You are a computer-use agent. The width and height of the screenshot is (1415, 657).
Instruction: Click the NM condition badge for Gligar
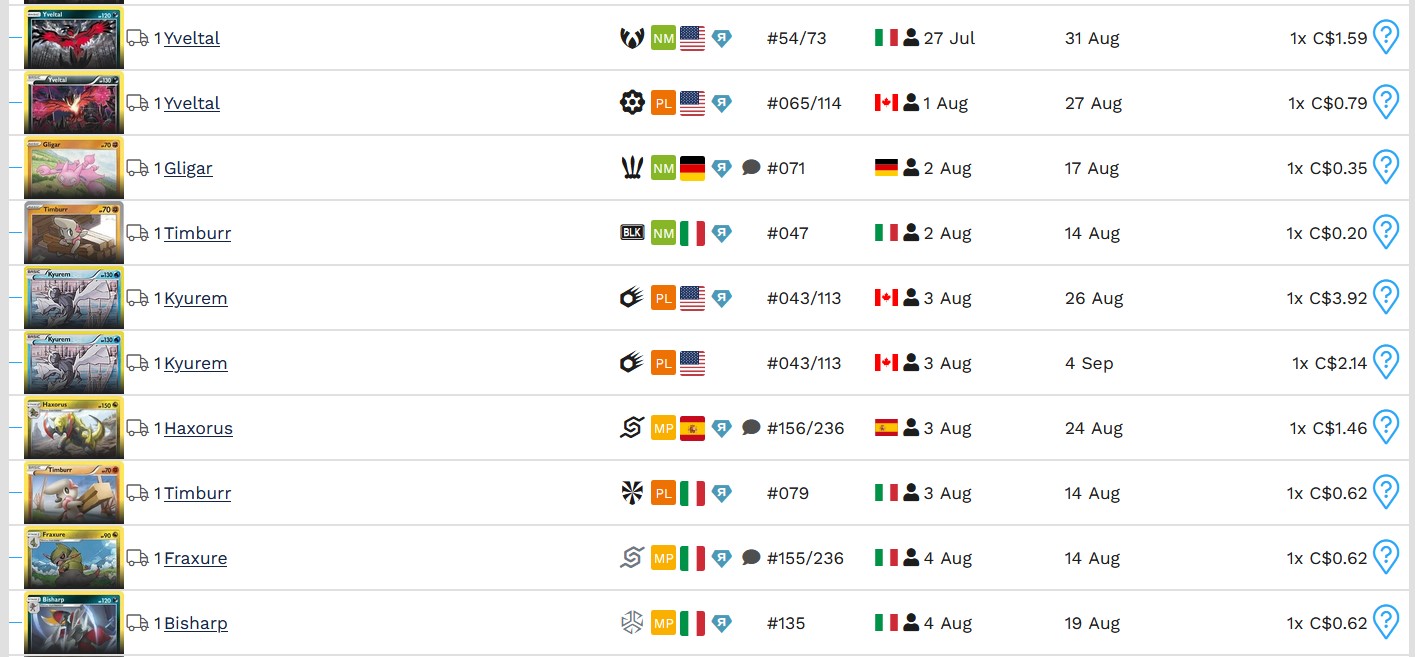[x=663, y=168]
